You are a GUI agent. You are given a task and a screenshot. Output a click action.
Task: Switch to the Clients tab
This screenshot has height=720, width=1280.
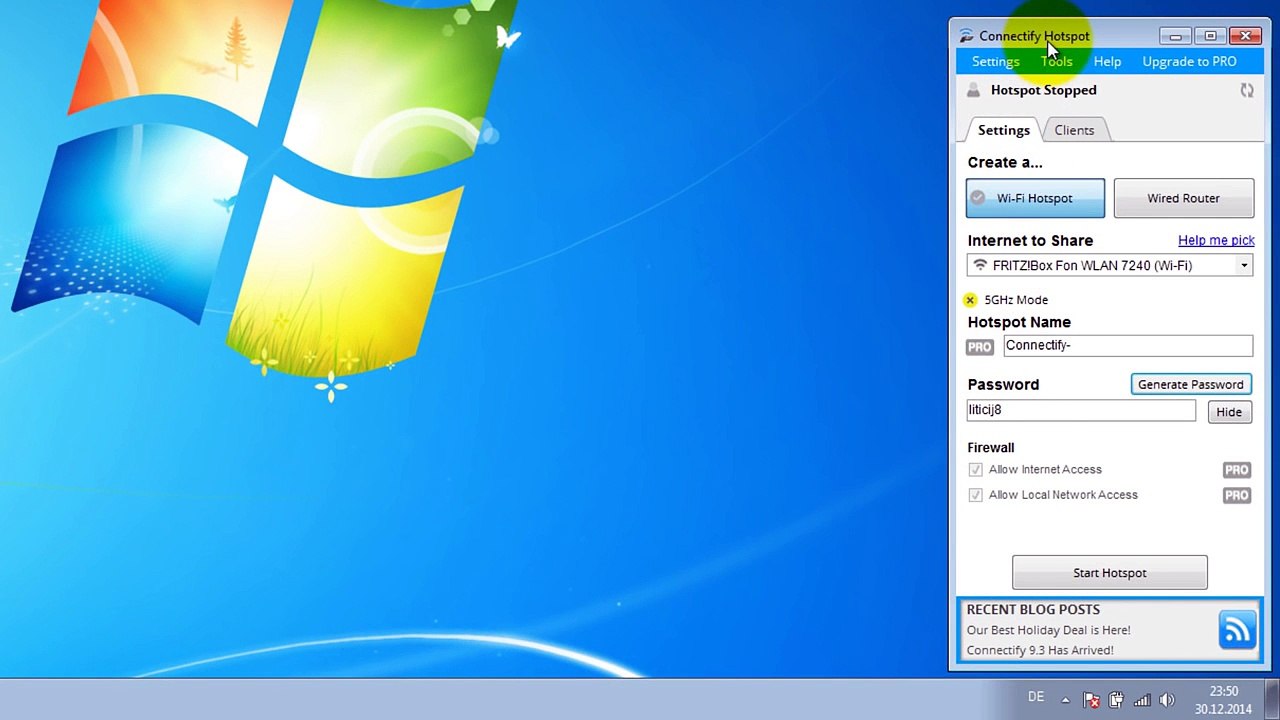click(1074, 130)
